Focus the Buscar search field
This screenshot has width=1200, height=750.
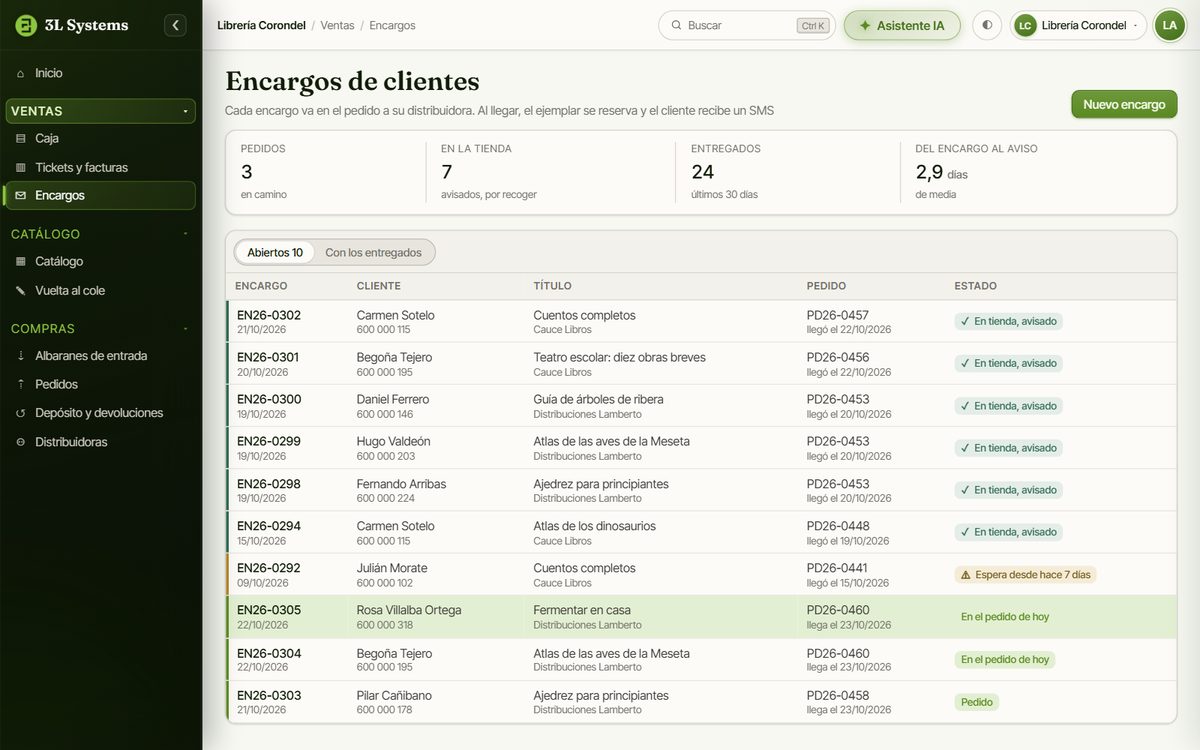coord(747,25)
